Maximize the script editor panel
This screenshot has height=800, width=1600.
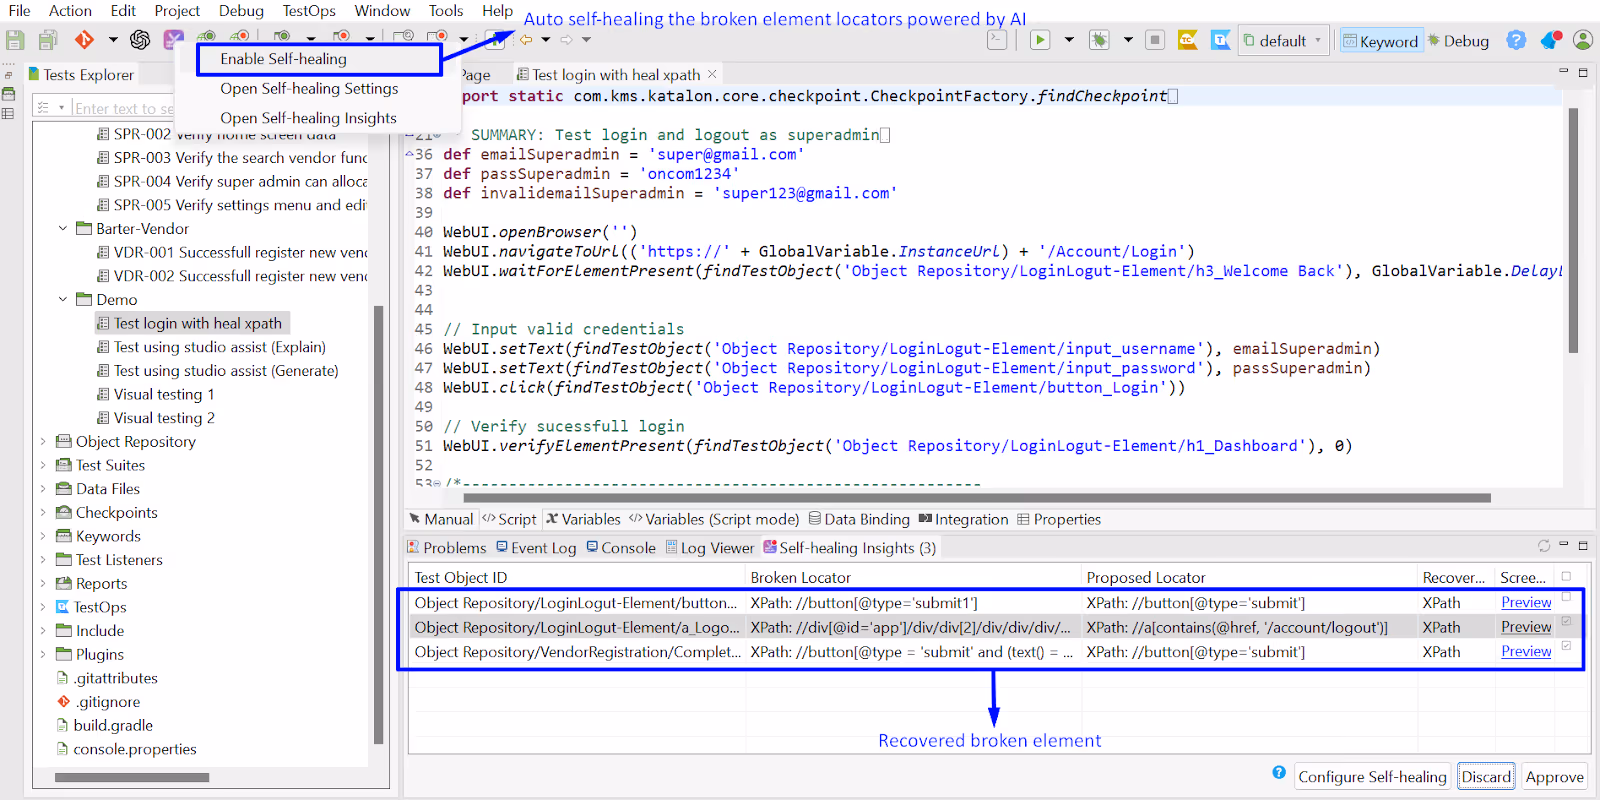(x=1583, y=73)
